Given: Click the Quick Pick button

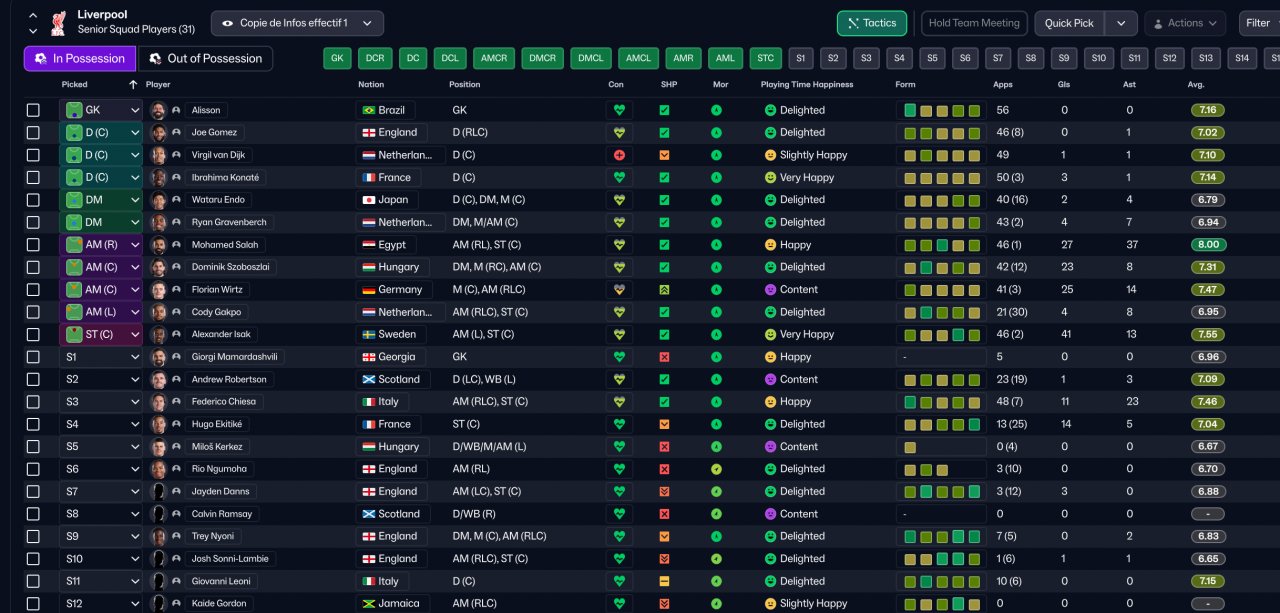Looking at the screenshot, I should tap(1071, 23).
